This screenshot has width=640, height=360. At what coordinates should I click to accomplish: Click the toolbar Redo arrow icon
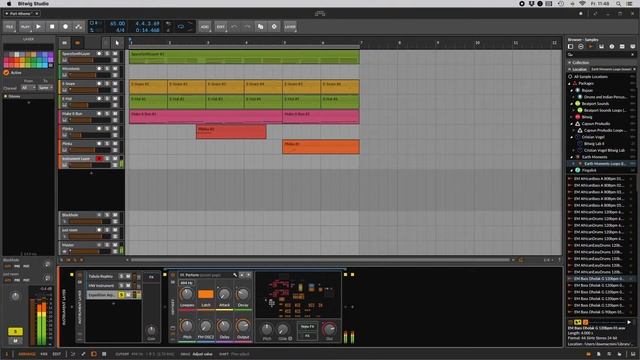pos(247,27)
